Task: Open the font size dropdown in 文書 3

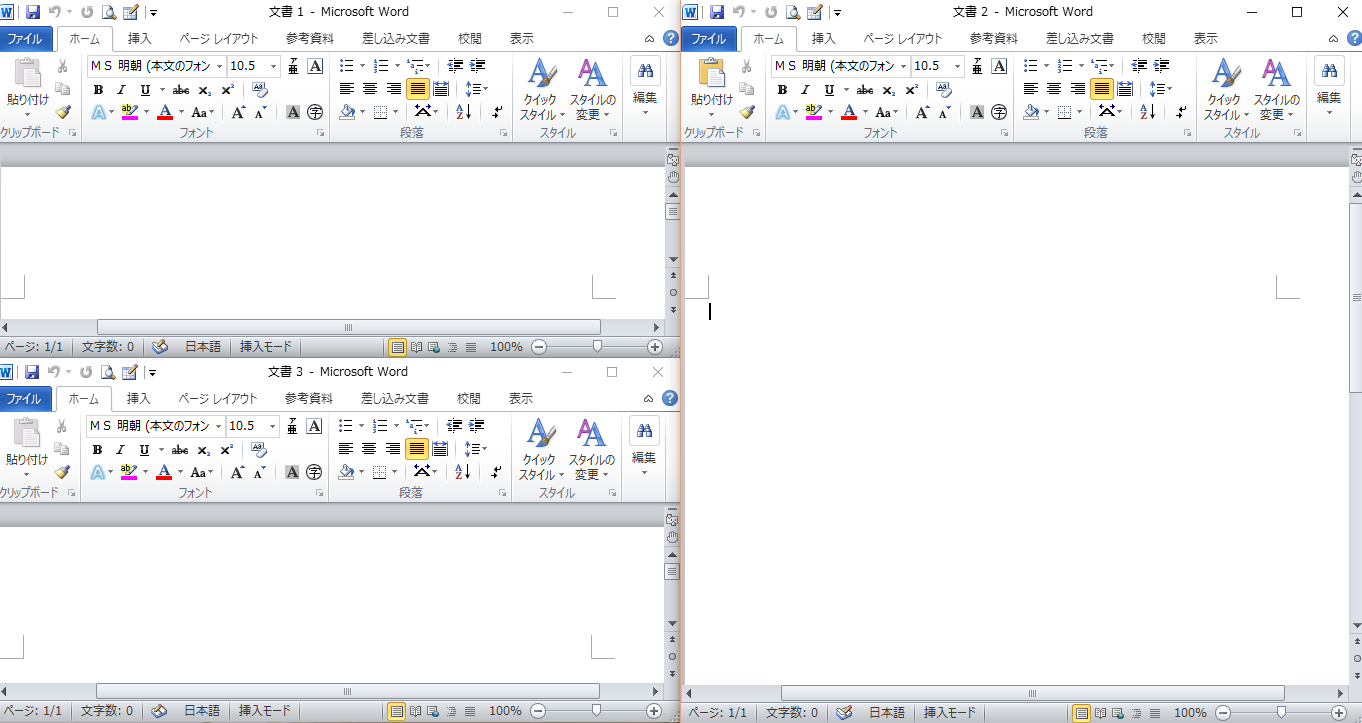Action: tap(271, 426)
